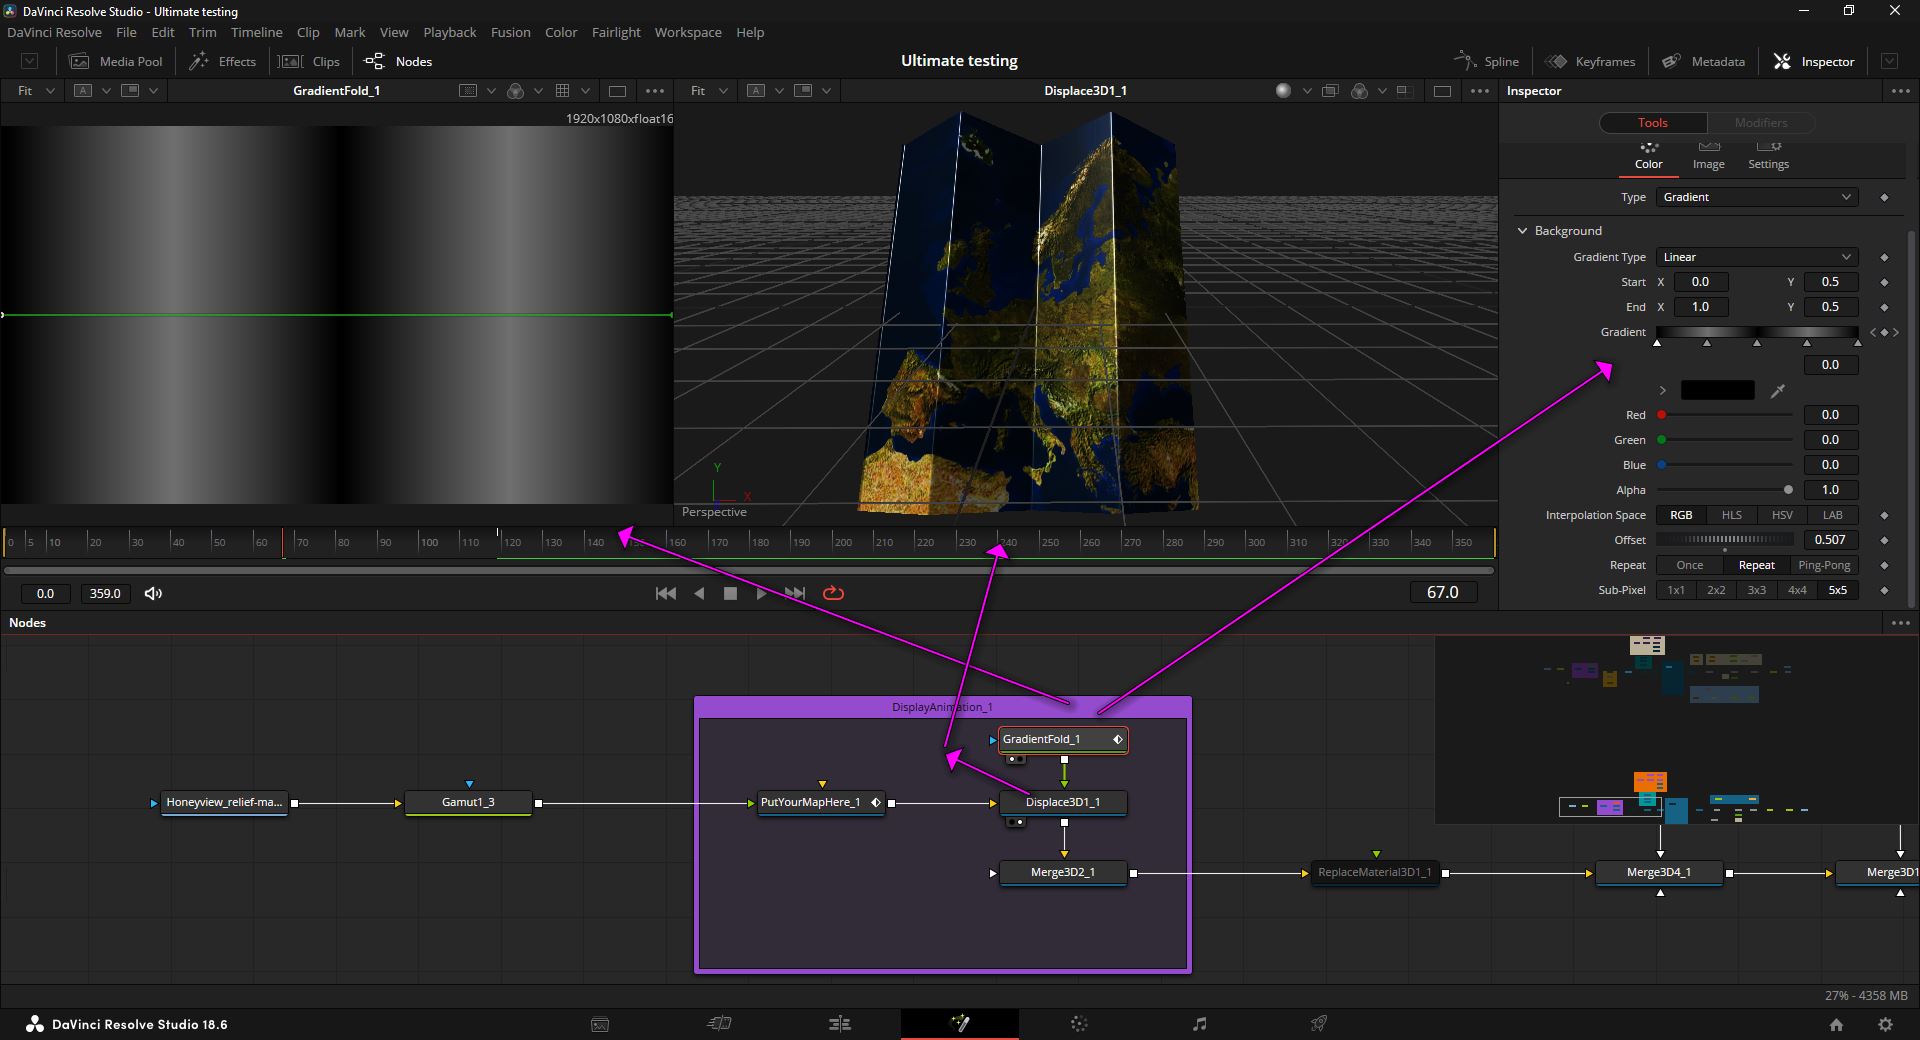Toggle the Nodes panel button
This screenshot has height=1040, width=1920.
tap(398, 61)
